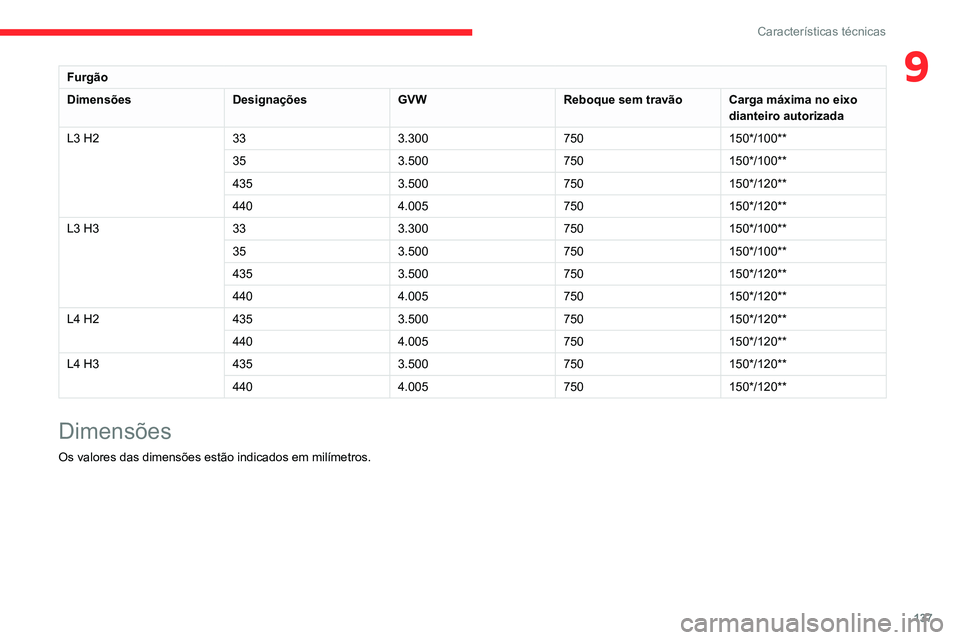960x640 pixels.
Task: Select the 'Furgão' table title
Action: (x=88, y=77)
